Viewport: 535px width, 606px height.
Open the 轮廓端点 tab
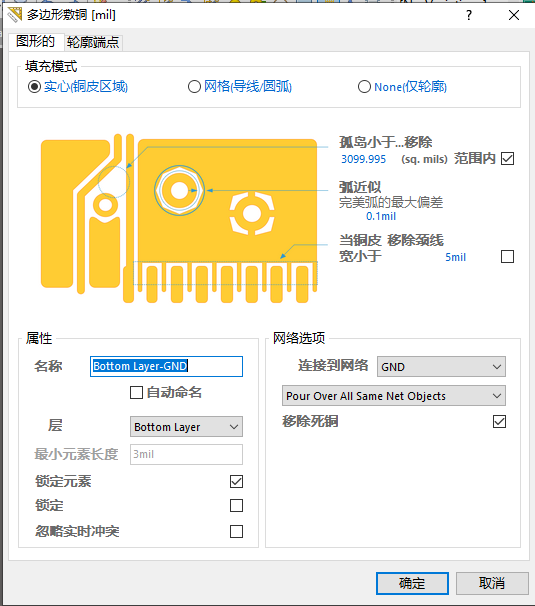pyautogui.click(x=93, y=42)
